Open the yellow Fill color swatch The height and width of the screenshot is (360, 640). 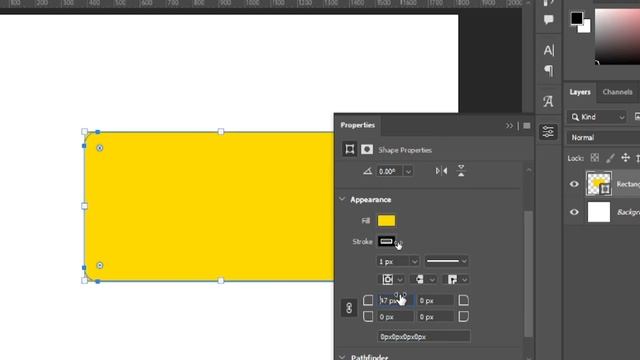point(386,221)
